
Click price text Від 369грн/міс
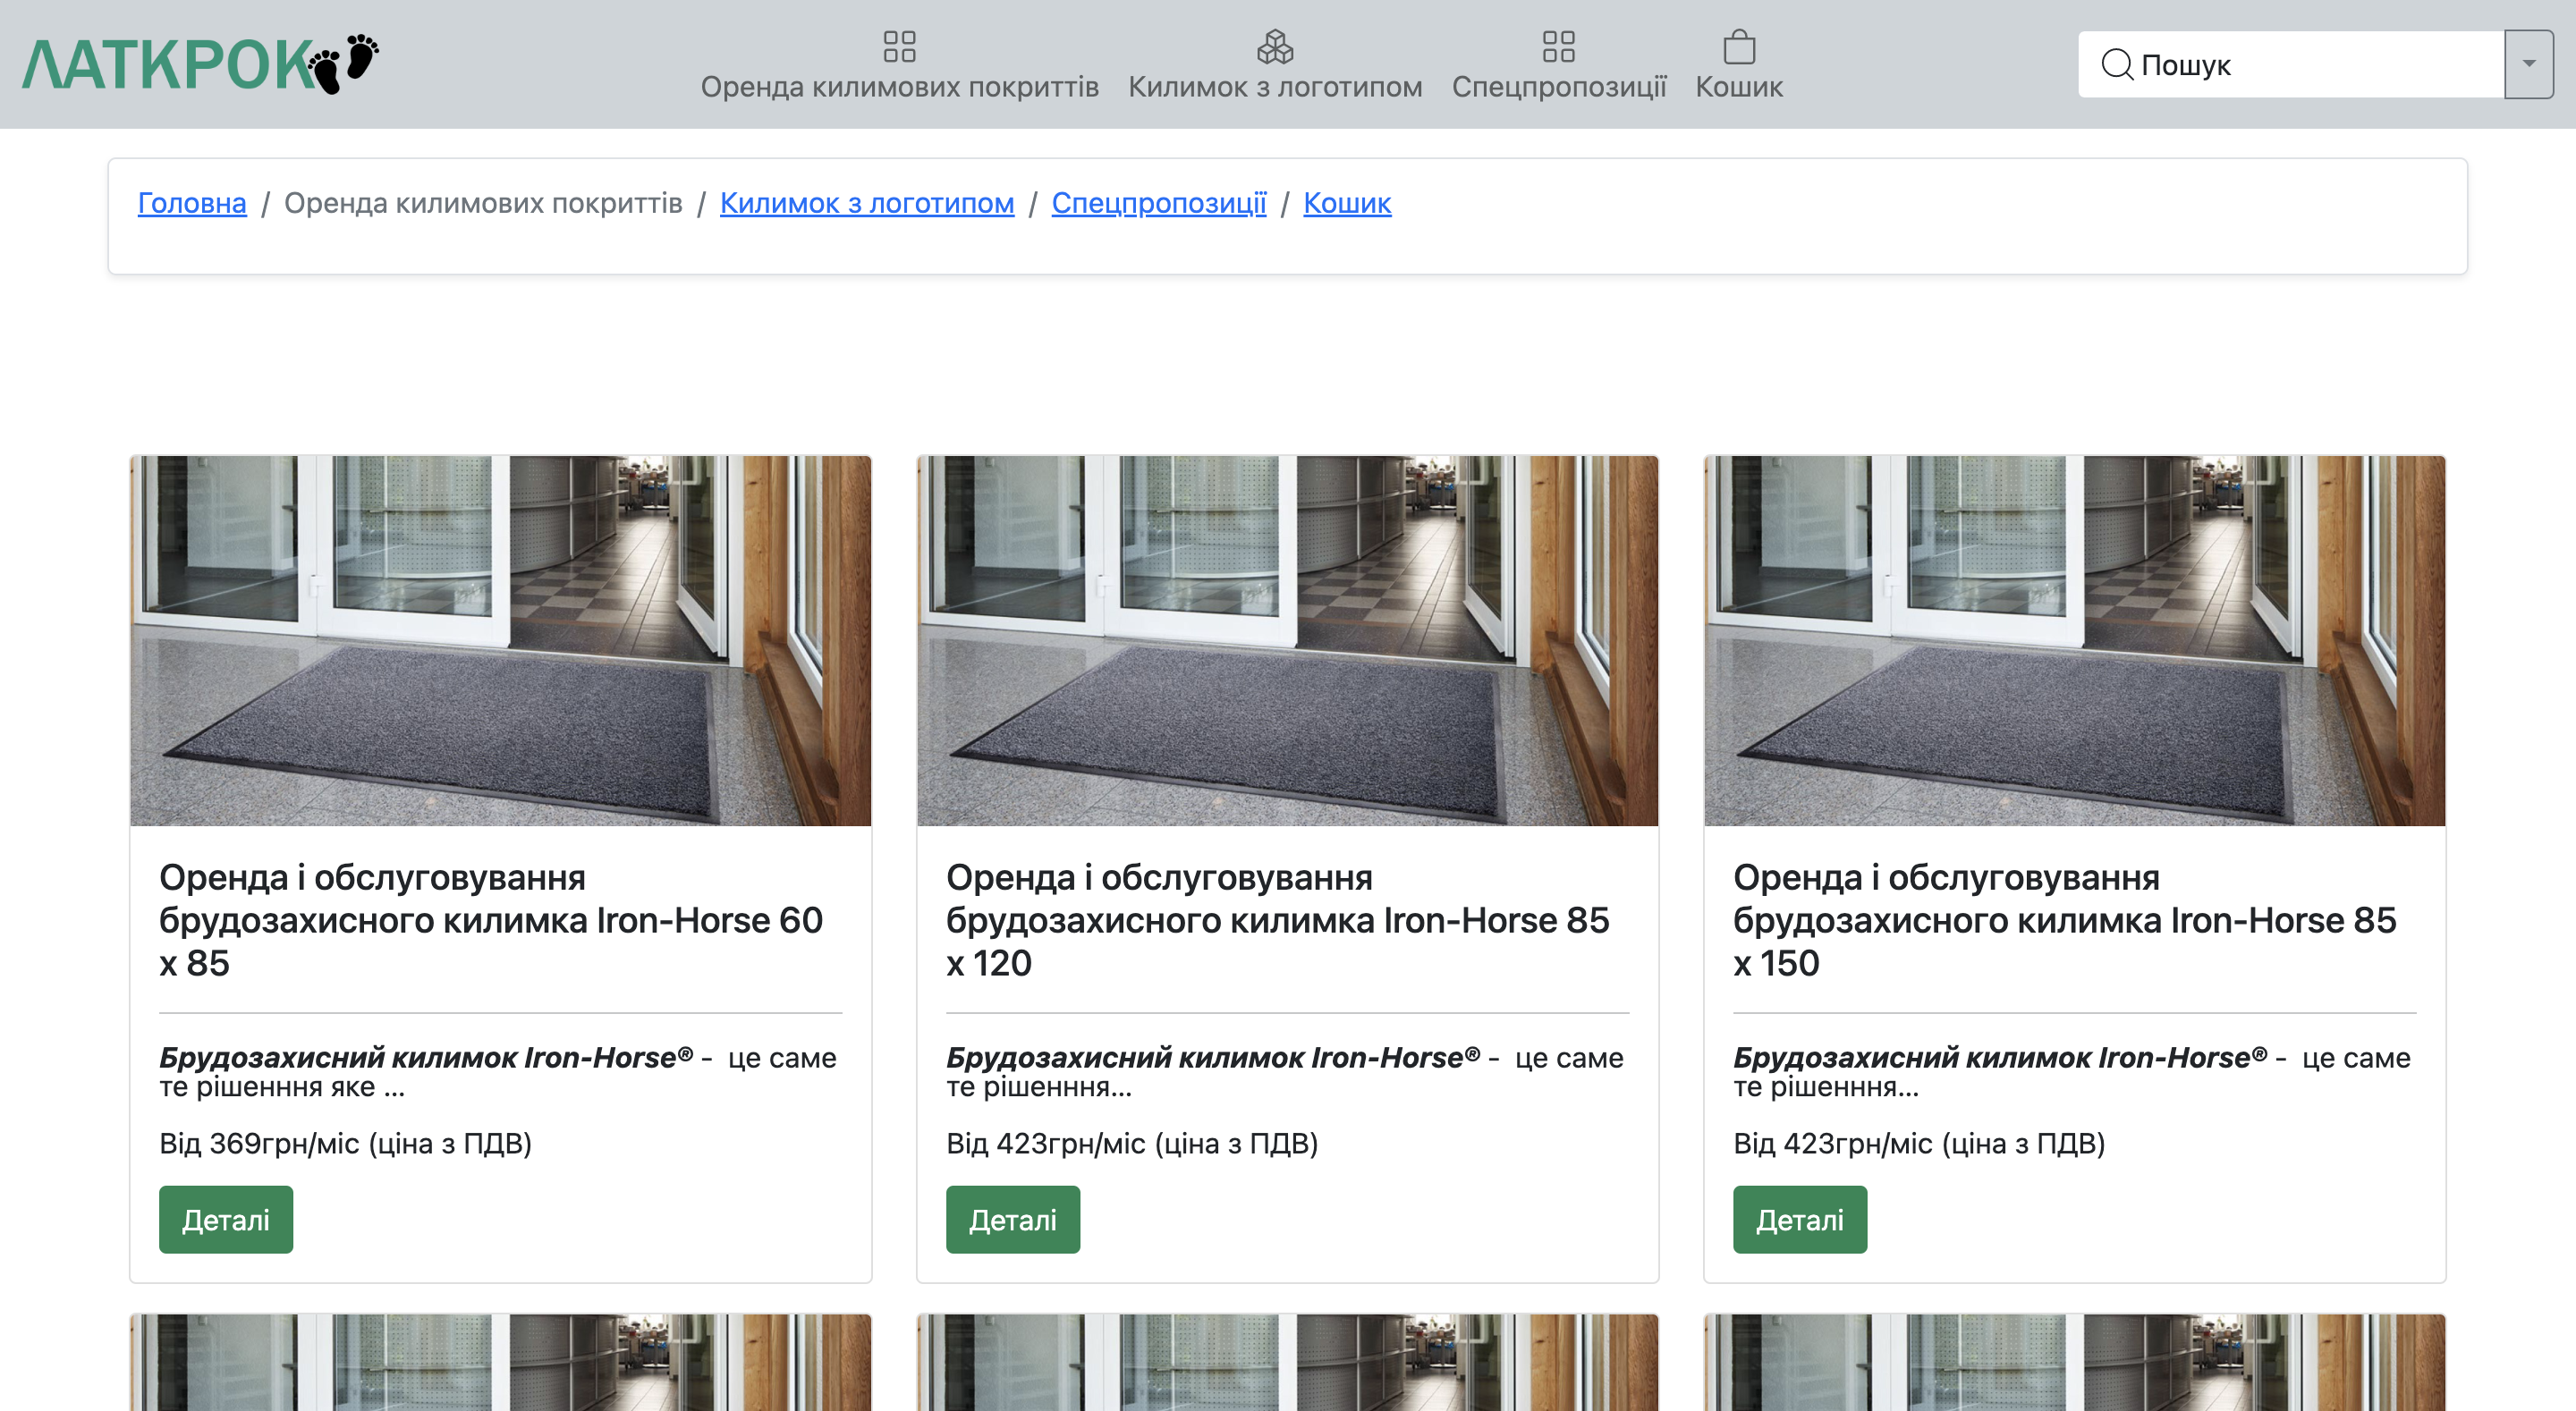pyautogui.click(x=345, y=1143)
